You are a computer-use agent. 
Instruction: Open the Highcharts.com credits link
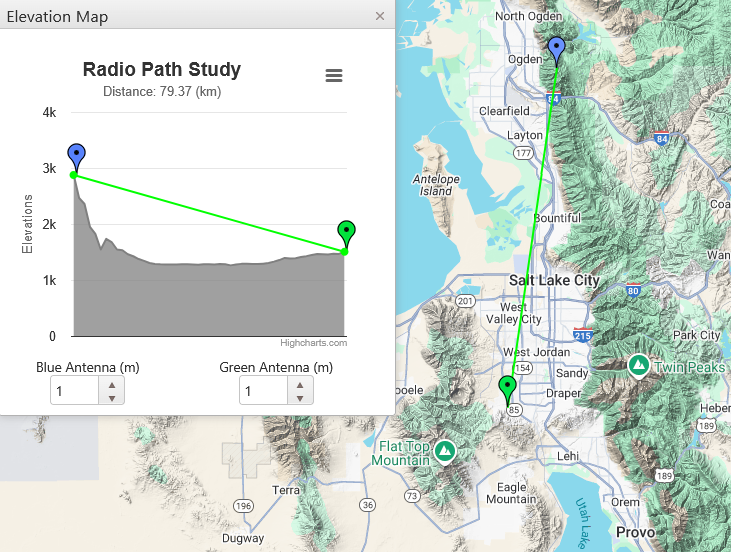click(313, 343)
